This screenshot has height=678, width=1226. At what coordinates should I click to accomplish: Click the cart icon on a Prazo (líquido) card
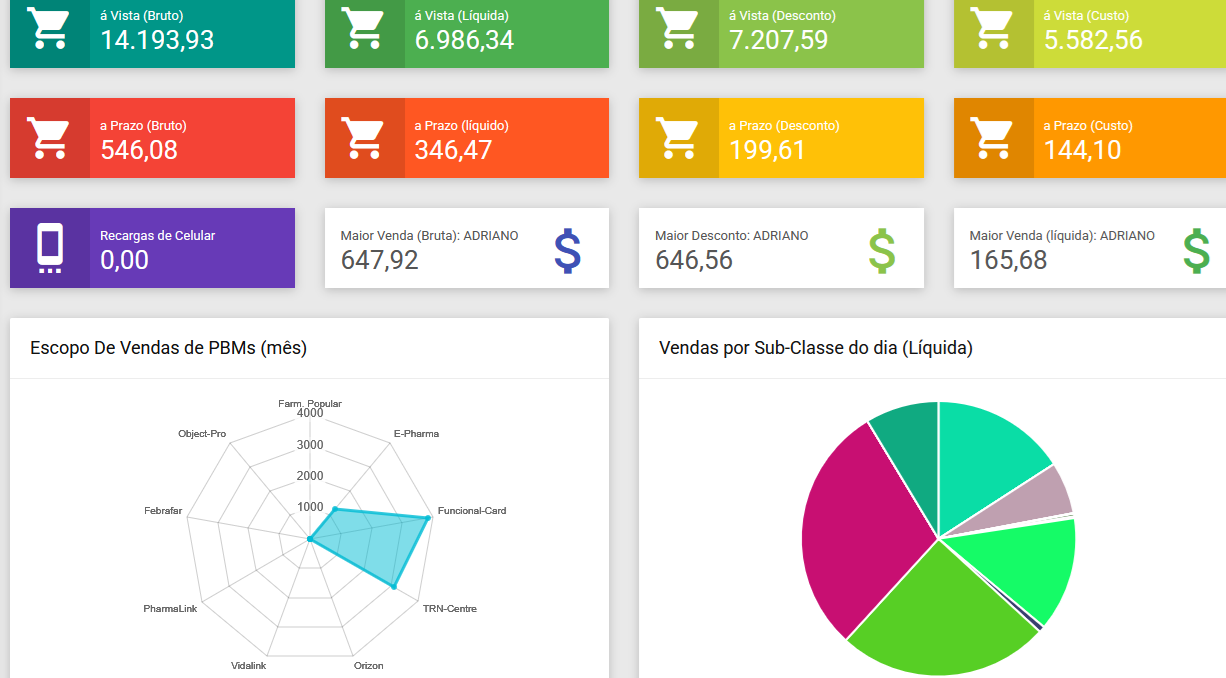[364, 138]
